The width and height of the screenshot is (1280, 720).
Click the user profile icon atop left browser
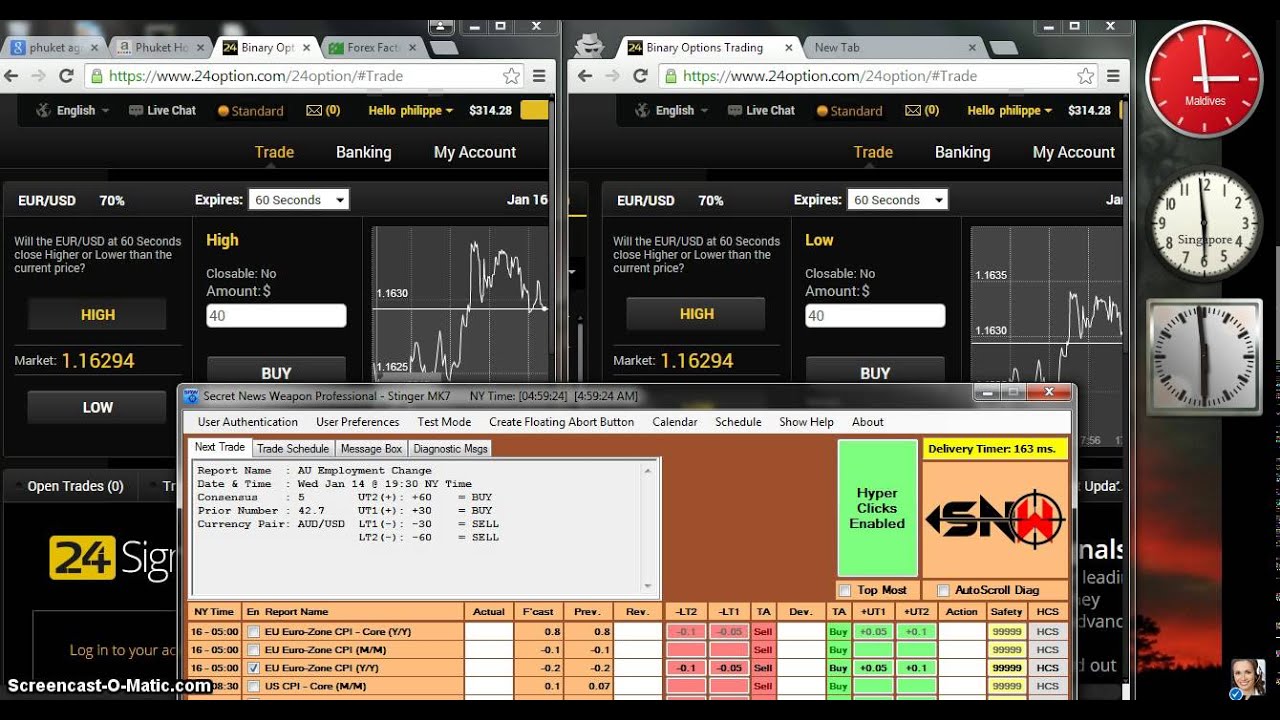[x=442, y=25]
